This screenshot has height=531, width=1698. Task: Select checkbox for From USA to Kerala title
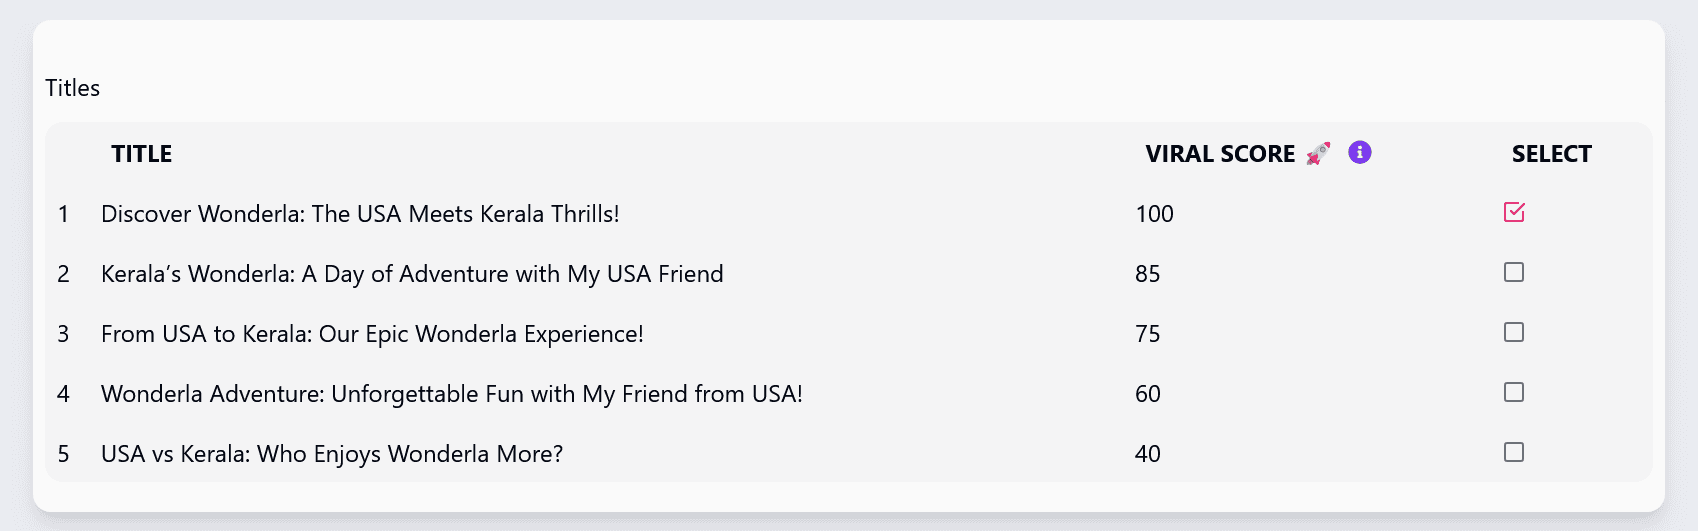[1514, 332]
